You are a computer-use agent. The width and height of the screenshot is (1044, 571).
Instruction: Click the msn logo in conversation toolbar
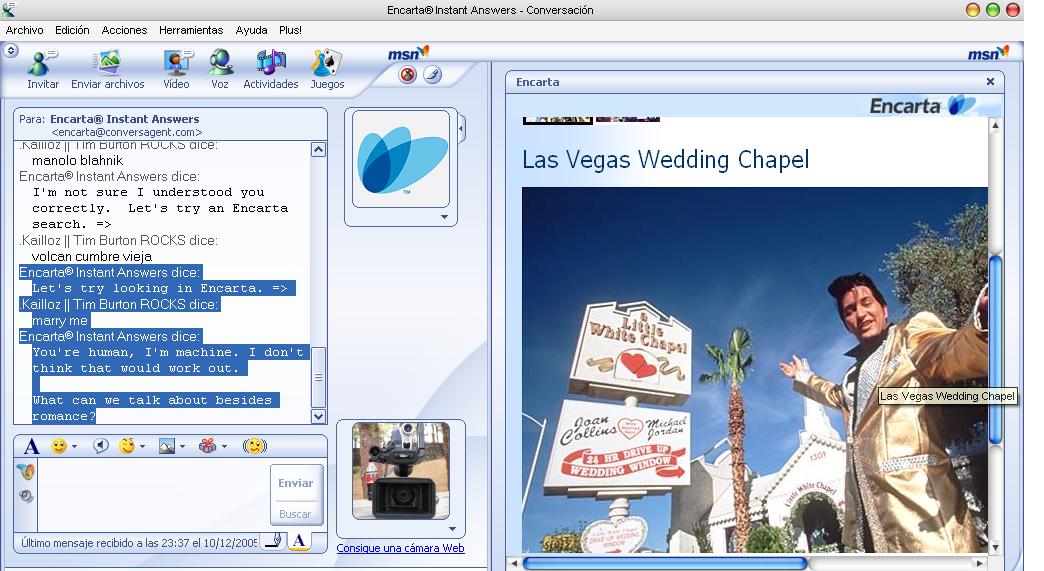click(x=408, y=53)
